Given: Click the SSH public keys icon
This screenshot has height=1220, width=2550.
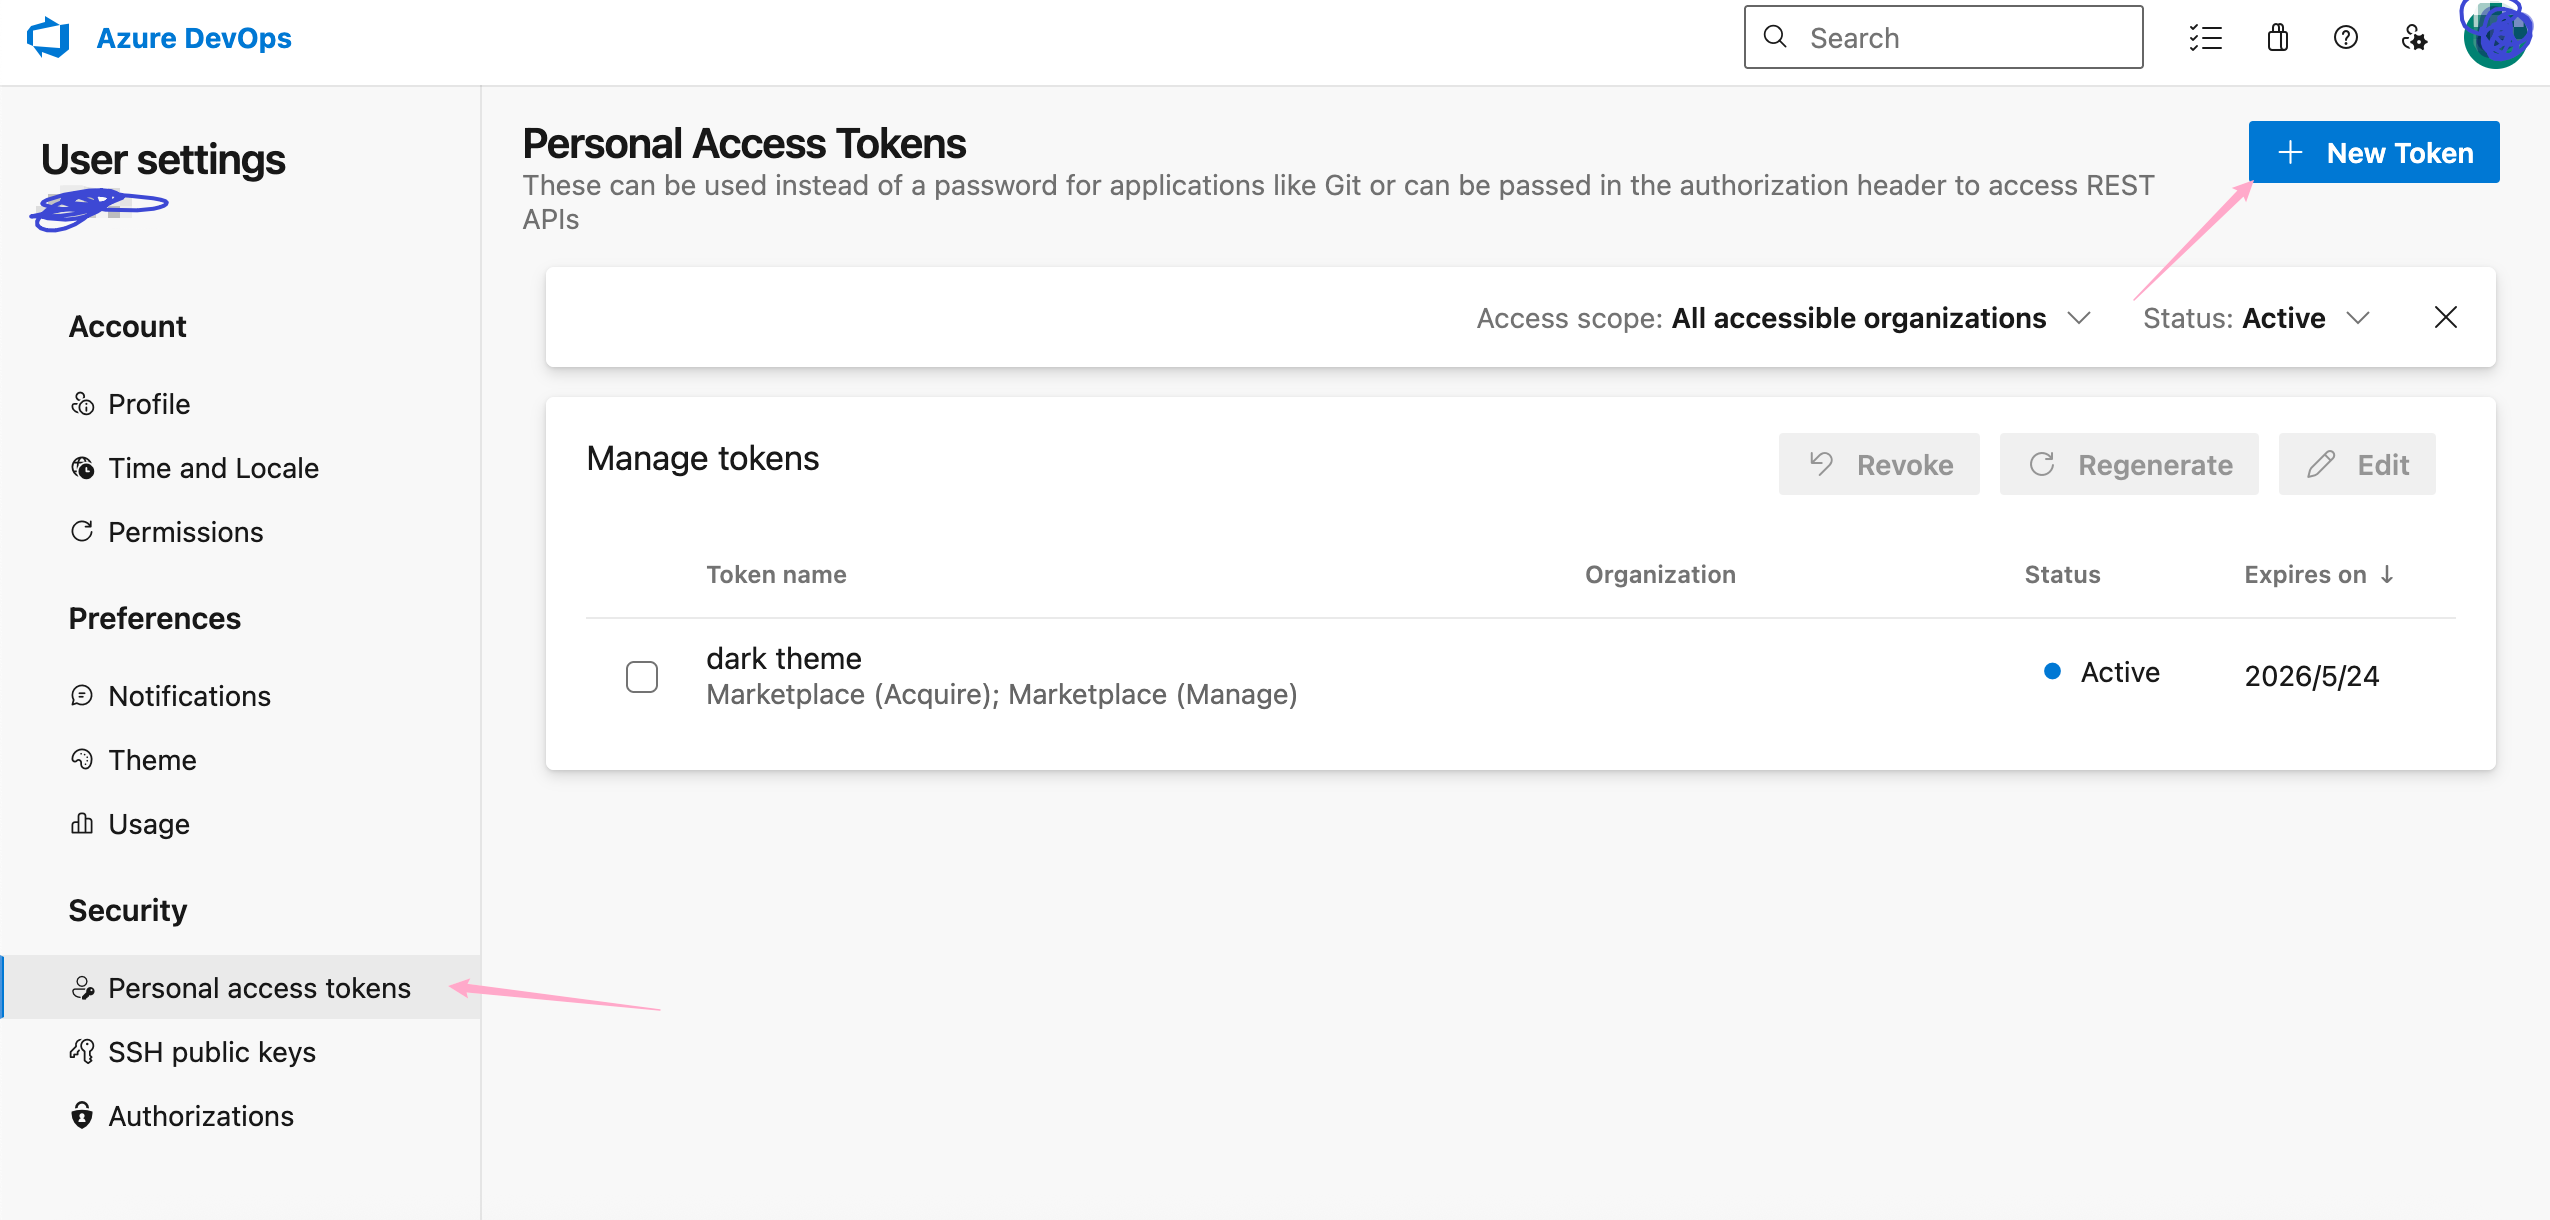Looking at the screenshot, I should pyautogui.click(x=82, y=1051).
